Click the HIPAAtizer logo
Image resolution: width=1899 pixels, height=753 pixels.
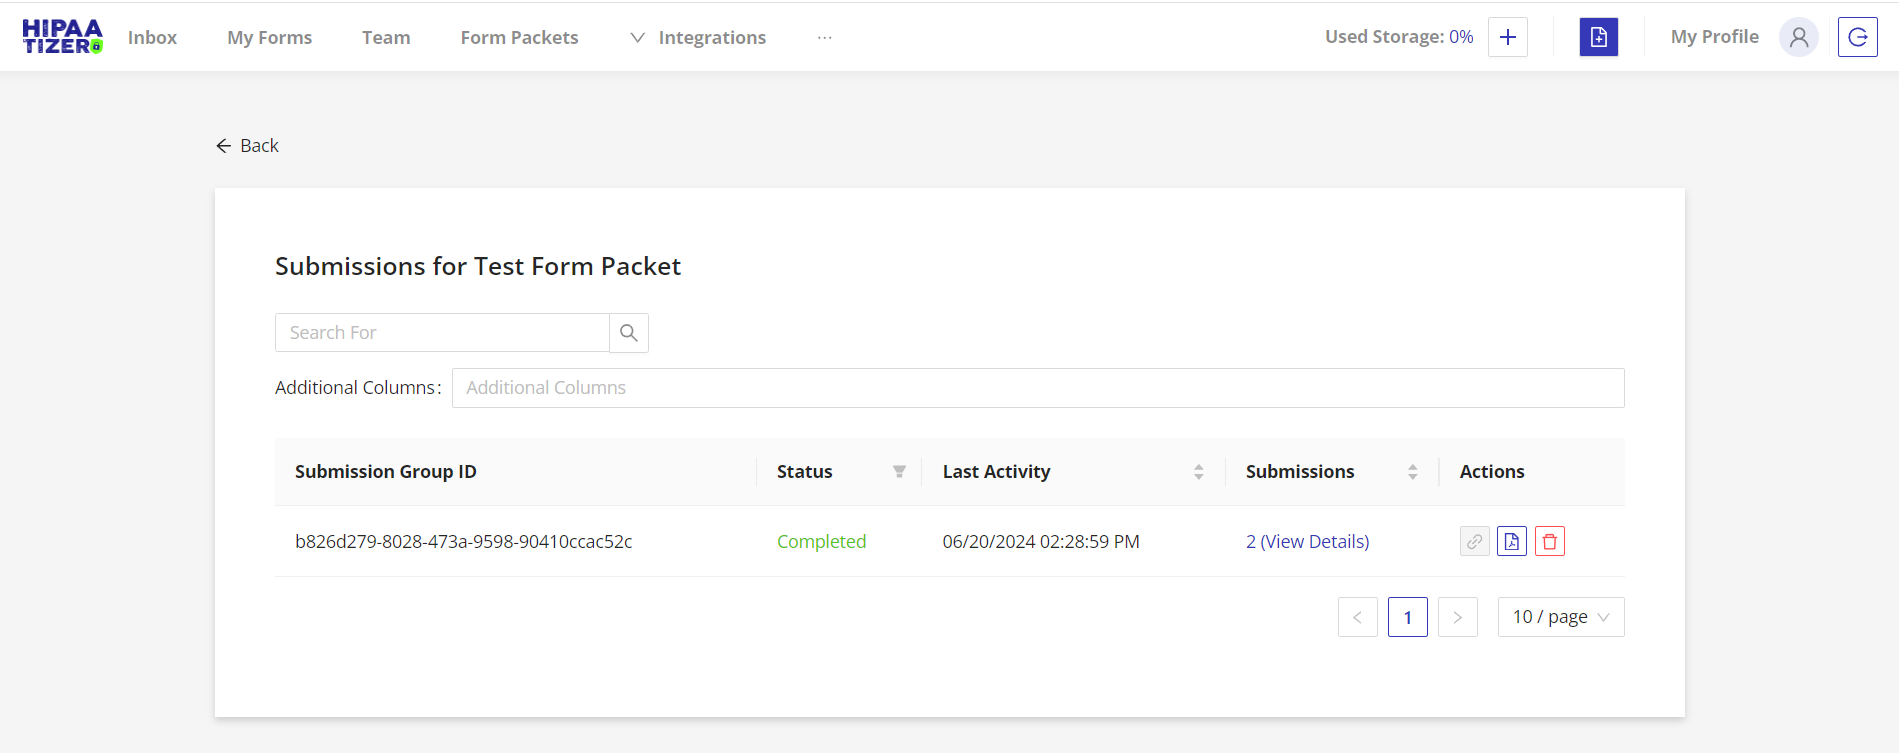[x=62, y=37]
